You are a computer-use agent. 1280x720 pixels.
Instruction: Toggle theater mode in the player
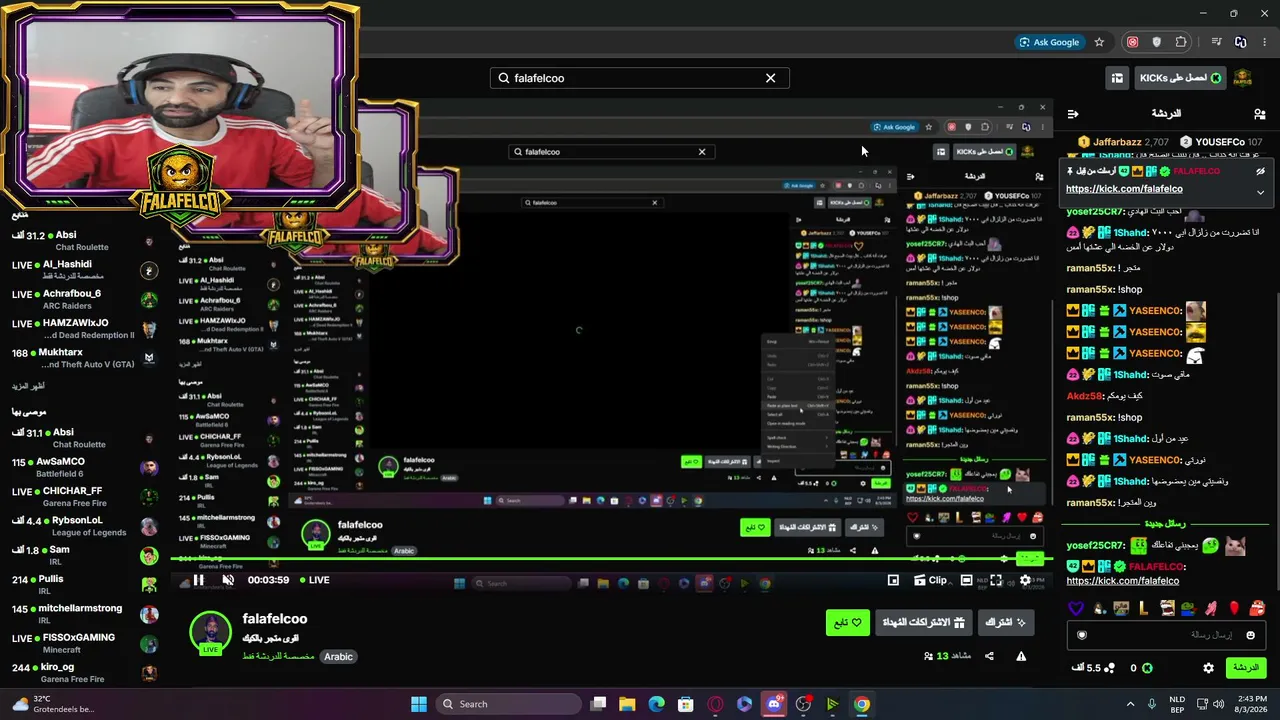click(966, 580)
